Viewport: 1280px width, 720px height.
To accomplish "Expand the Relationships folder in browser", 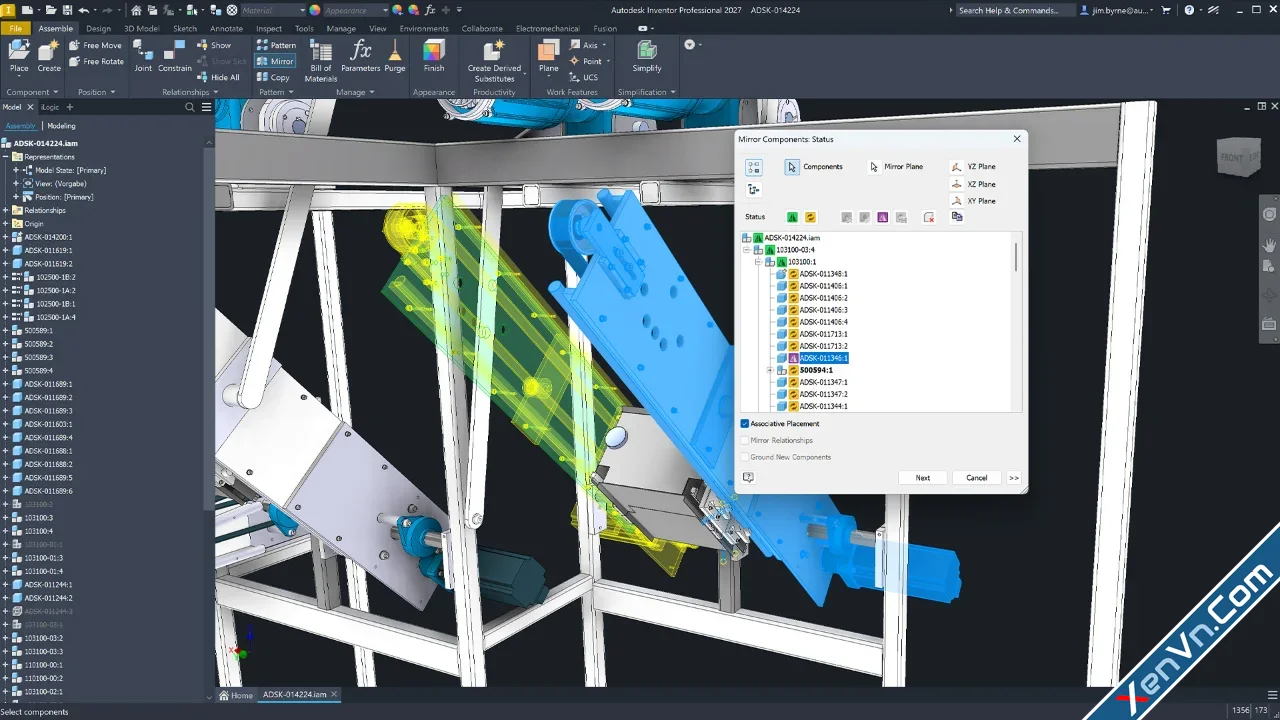I will click(6, 210).
